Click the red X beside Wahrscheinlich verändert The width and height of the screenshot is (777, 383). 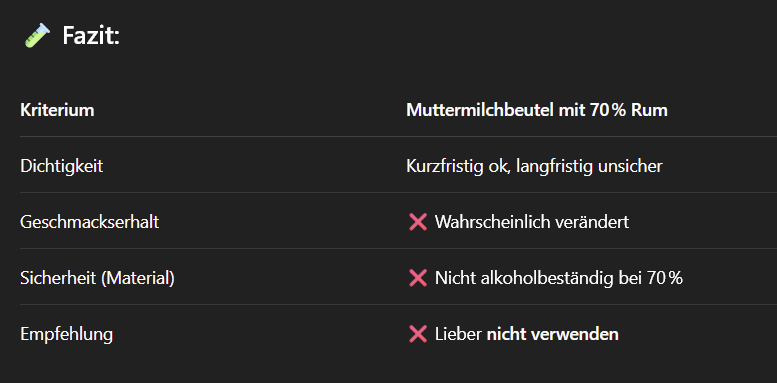418,222
